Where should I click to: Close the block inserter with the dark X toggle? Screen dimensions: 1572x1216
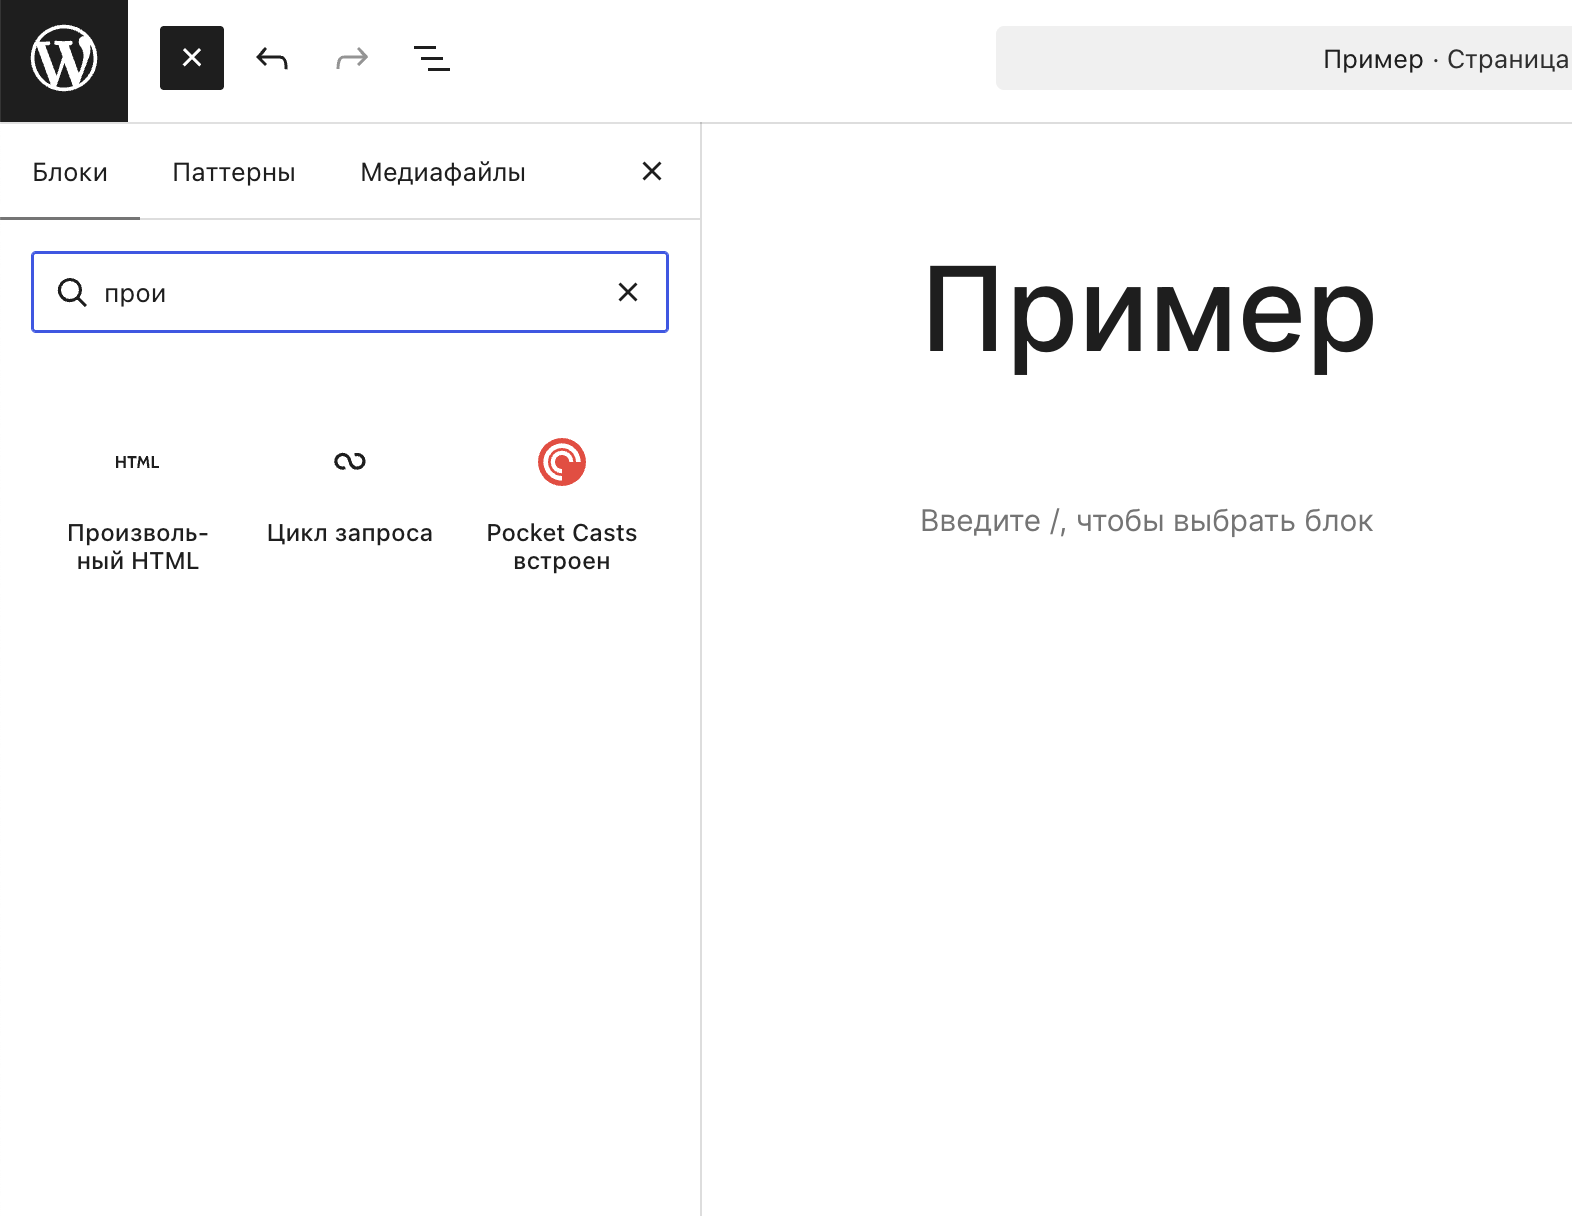[192, 58]
